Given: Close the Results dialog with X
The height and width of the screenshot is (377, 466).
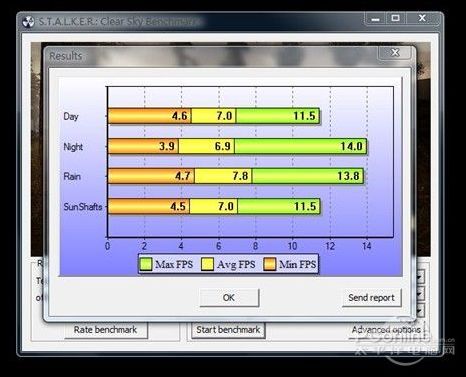Looking at the screenshot, I should [x=395, y=53].
